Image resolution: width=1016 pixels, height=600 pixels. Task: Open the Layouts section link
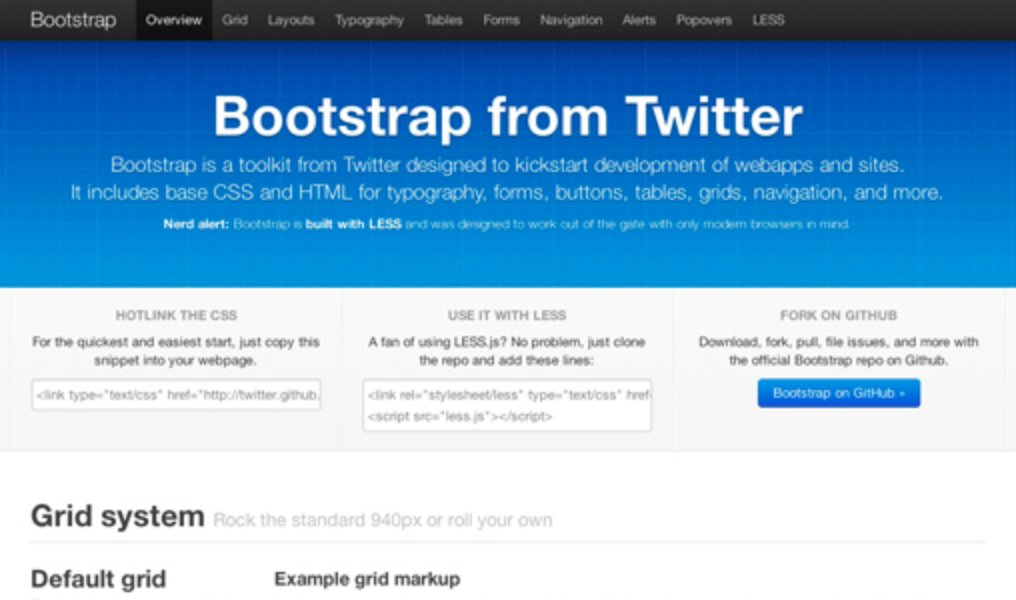[x=291, y=20]
